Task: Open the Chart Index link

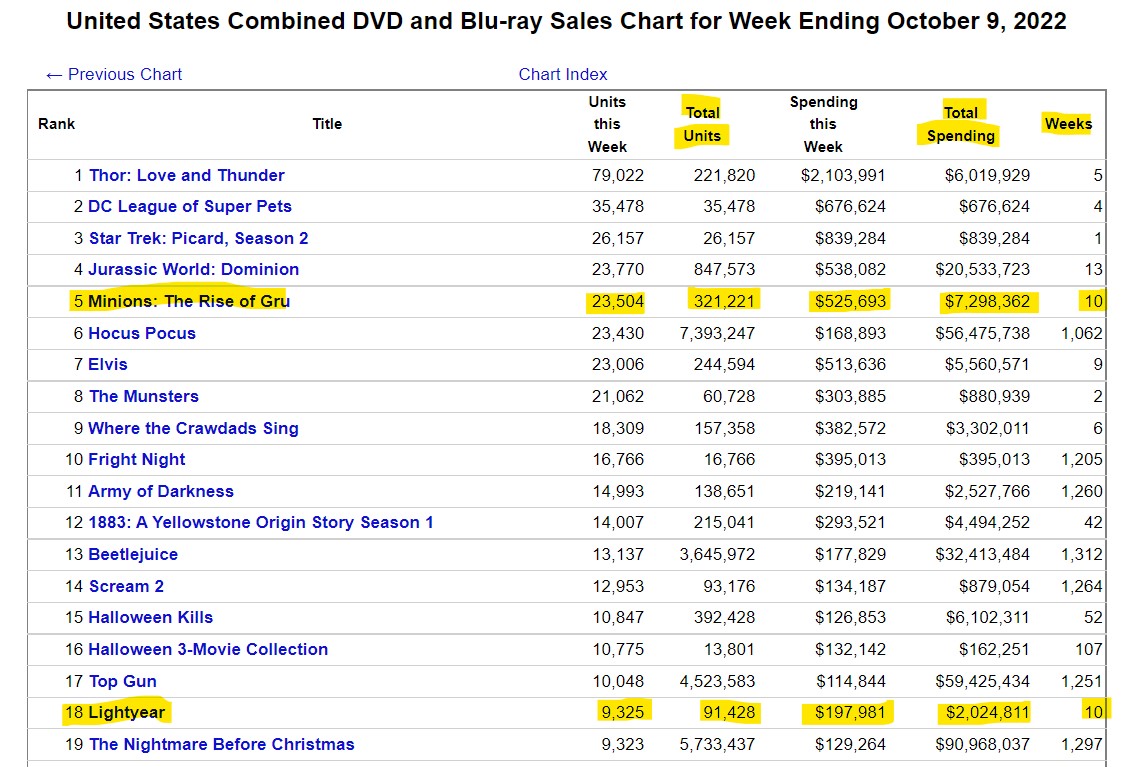Action: [563, 74]
